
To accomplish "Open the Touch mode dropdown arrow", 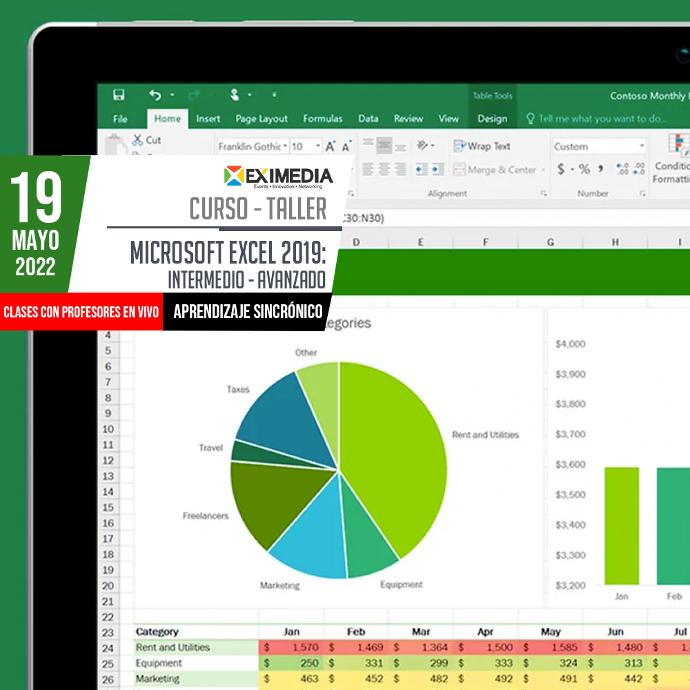I will [250, 95].
